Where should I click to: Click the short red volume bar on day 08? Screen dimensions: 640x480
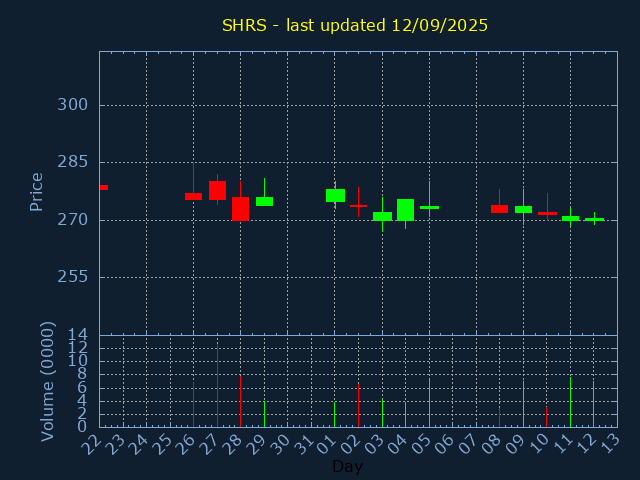pyautogui.click(x=499, y=418)
